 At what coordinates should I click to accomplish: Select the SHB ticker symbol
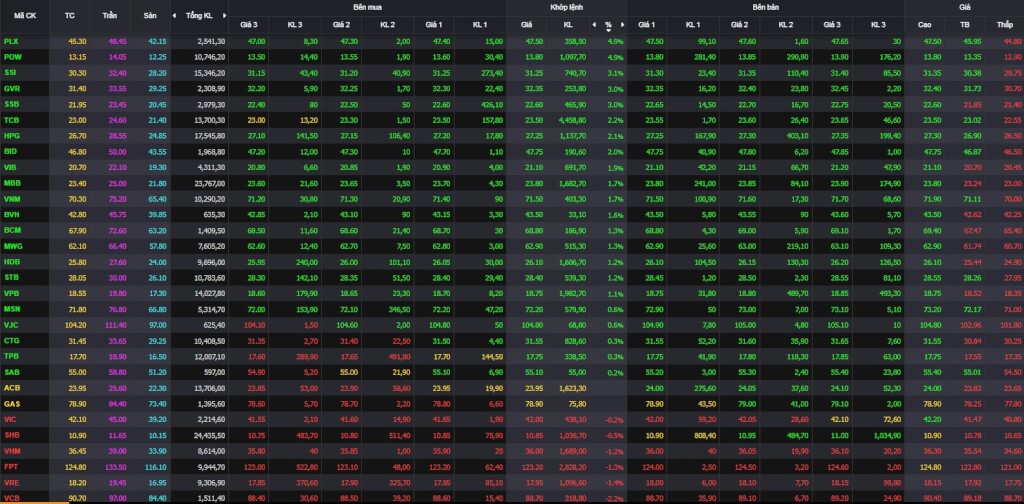pyautogui.click(x=12, y=435)
